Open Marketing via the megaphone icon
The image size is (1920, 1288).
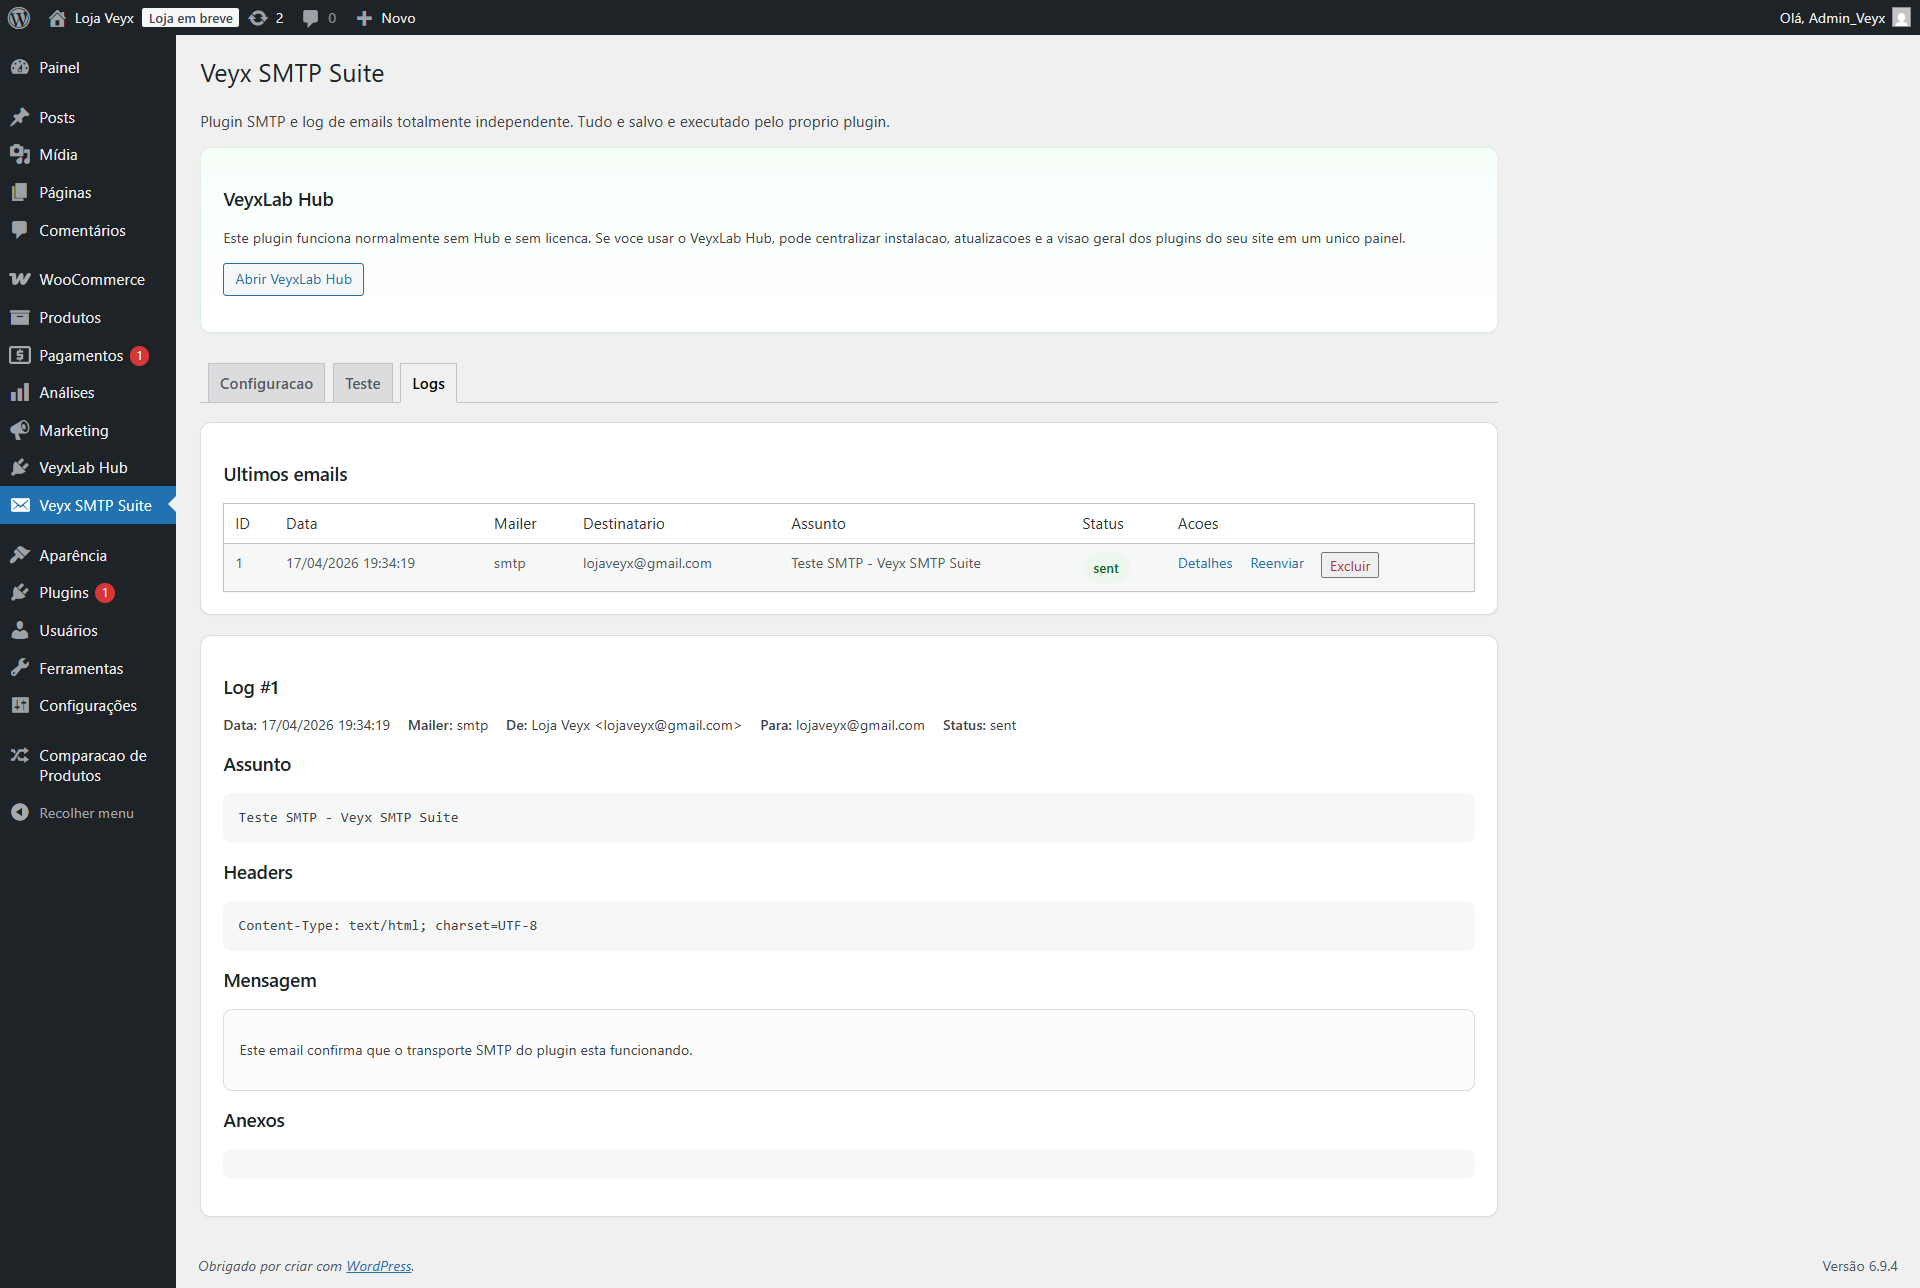pos(21,430)
